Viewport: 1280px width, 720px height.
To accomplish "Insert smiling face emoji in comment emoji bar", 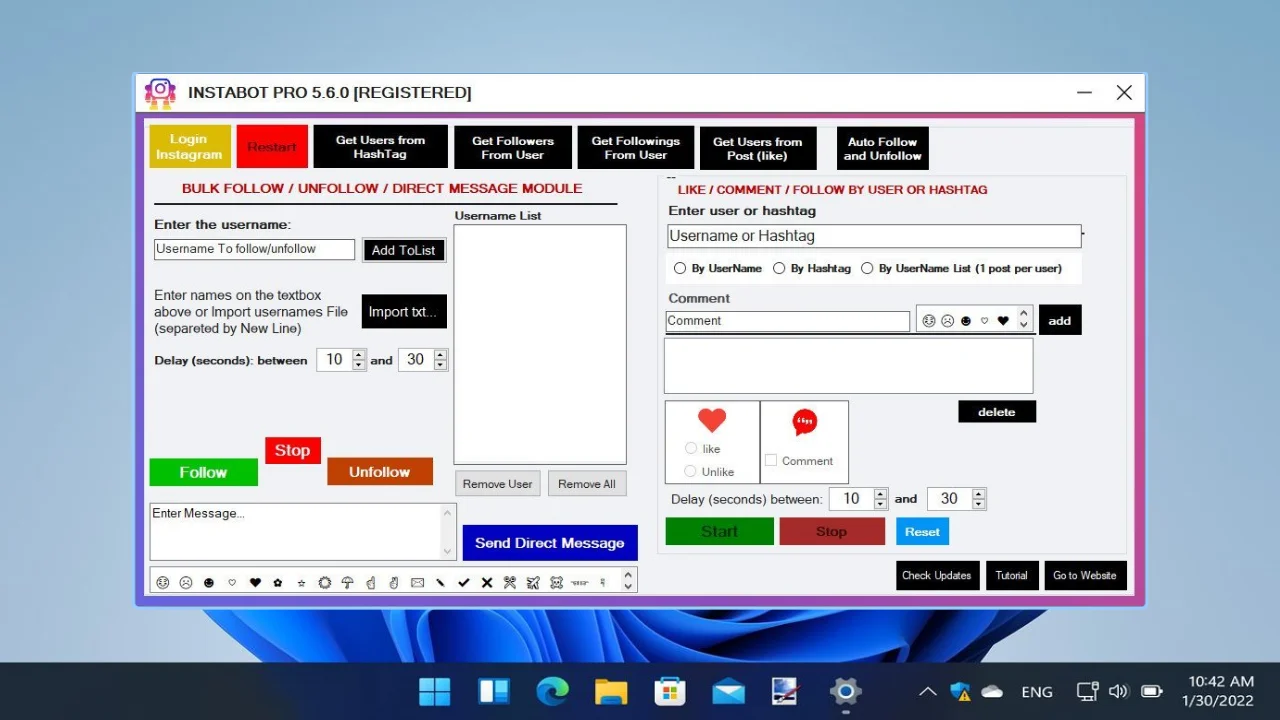I will (929, 321).
